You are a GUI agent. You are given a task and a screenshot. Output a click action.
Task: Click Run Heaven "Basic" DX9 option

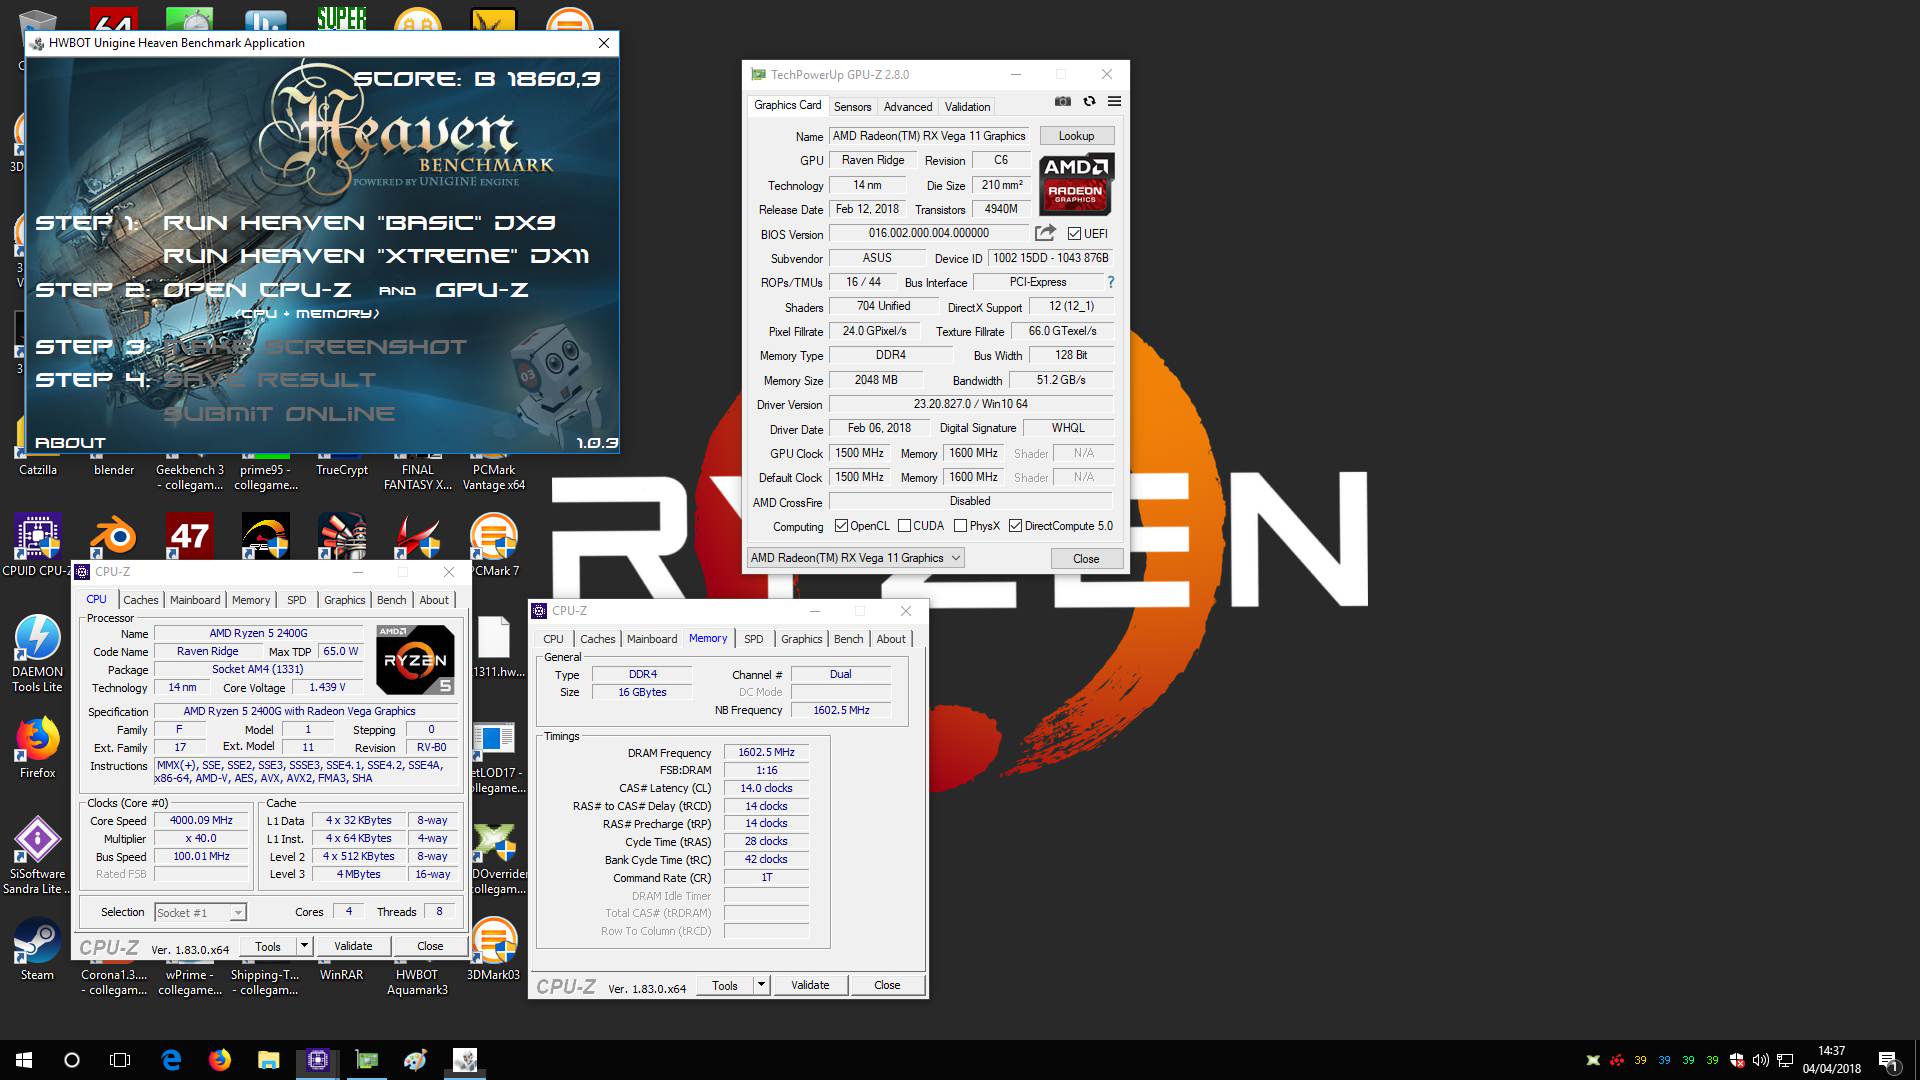pos(359,222)
